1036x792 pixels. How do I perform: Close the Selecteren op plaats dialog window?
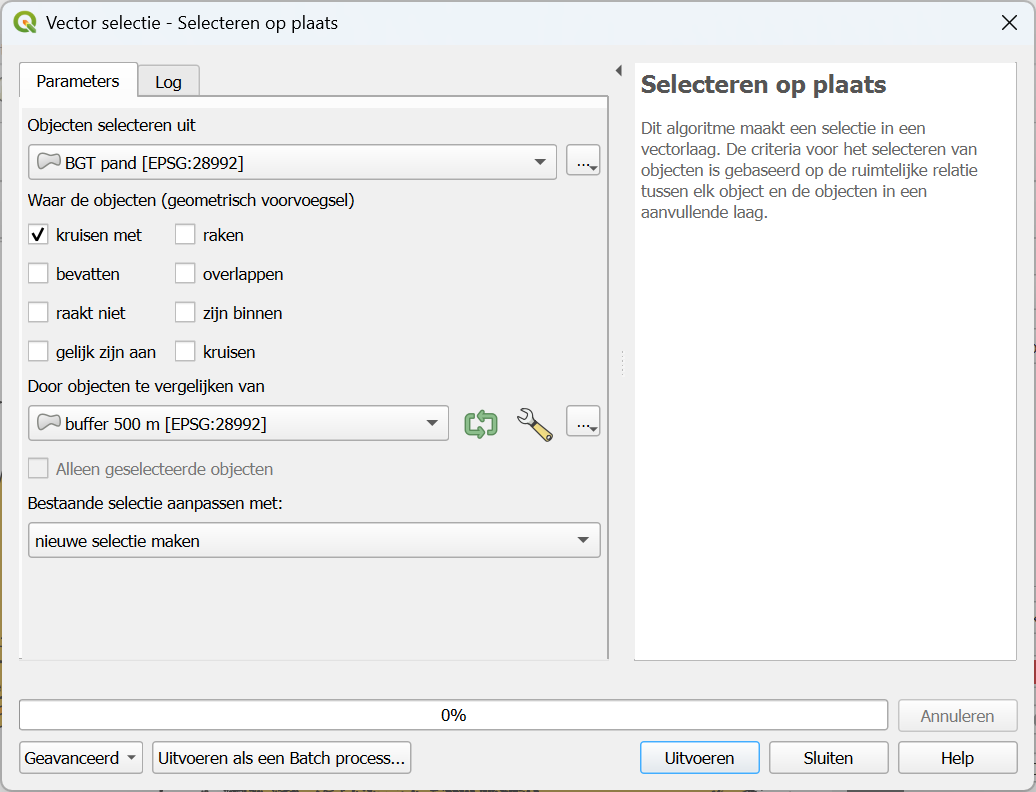1009,23
